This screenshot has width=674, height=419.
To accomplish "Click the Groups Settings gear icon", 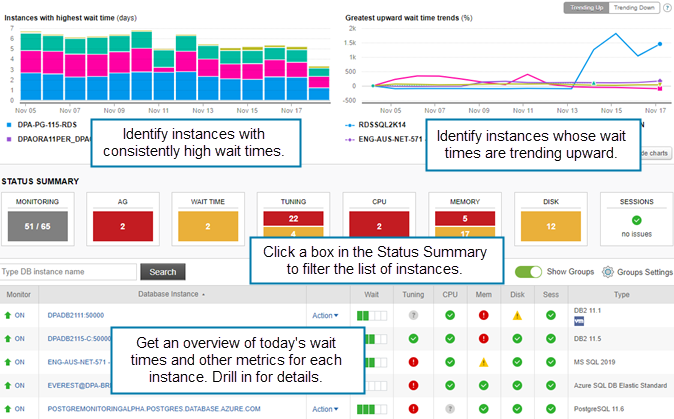I will click(608, 271).
